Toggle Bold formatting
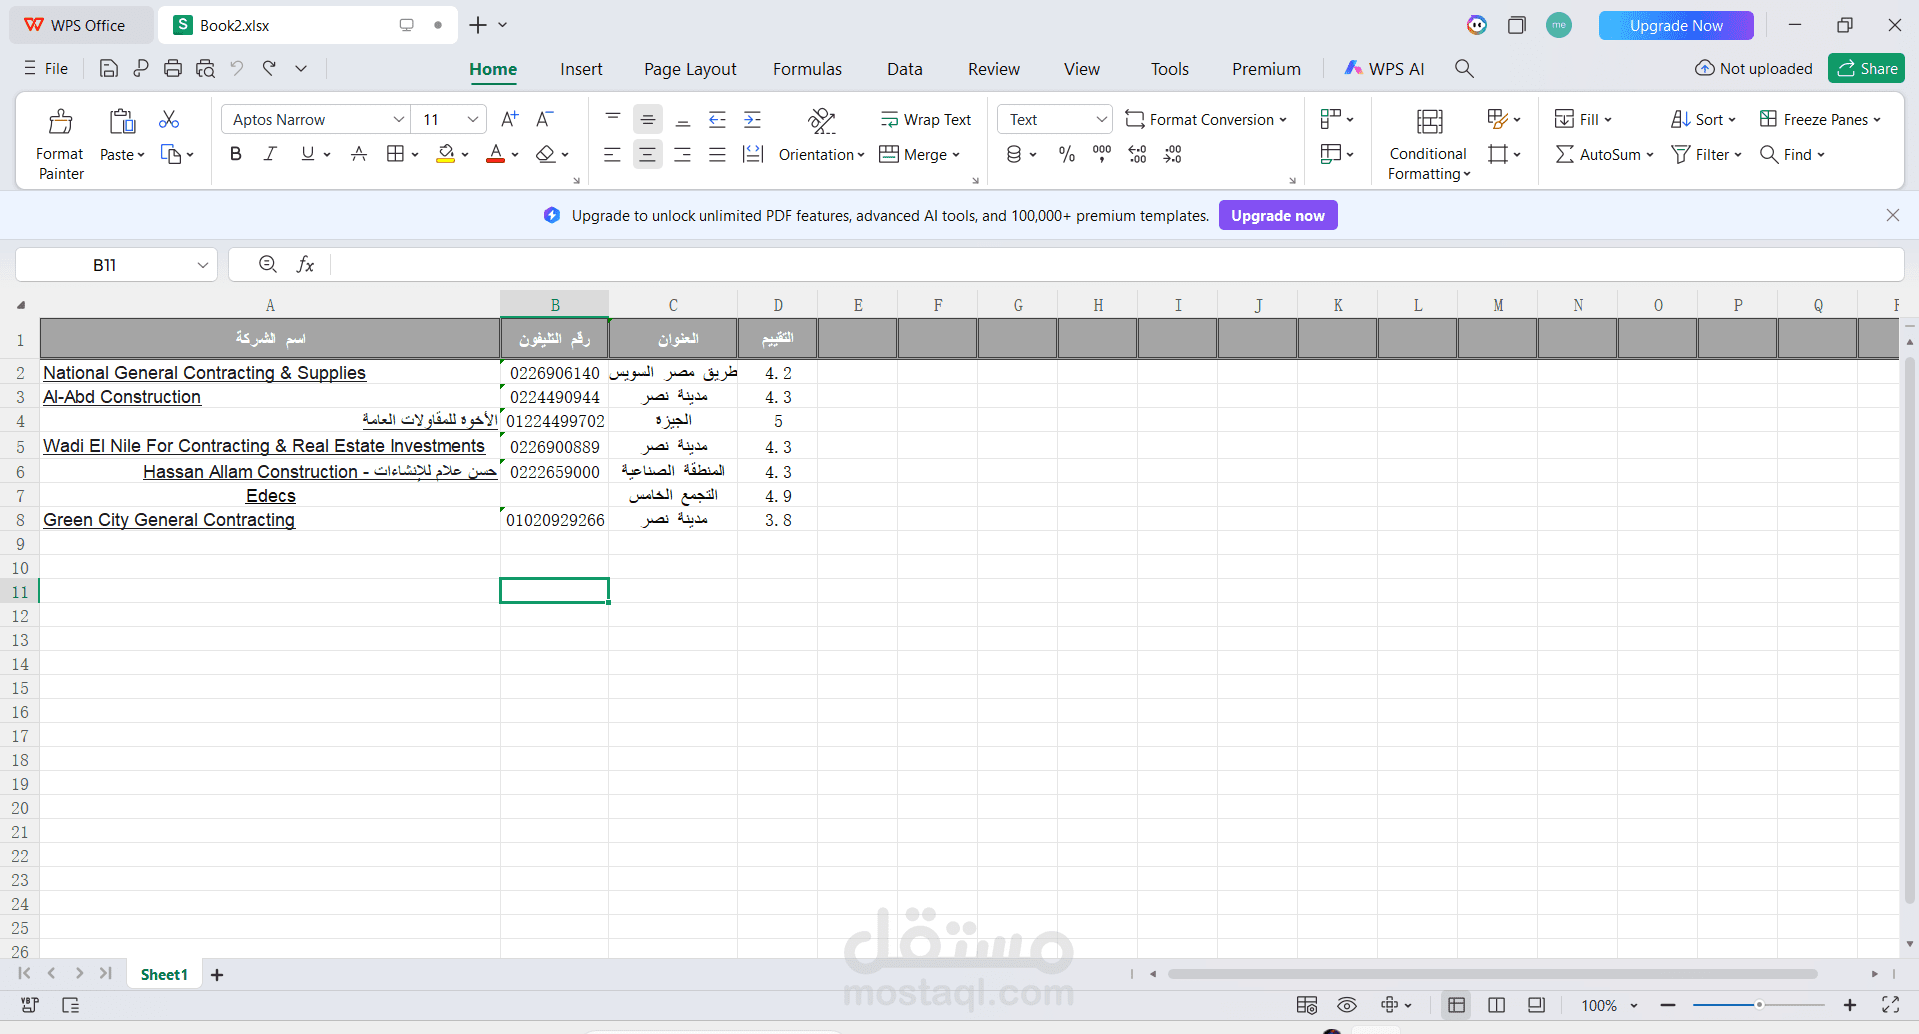Viewport: 1919px width, 1034px height. pyautogui.click(x=236, y=154)
